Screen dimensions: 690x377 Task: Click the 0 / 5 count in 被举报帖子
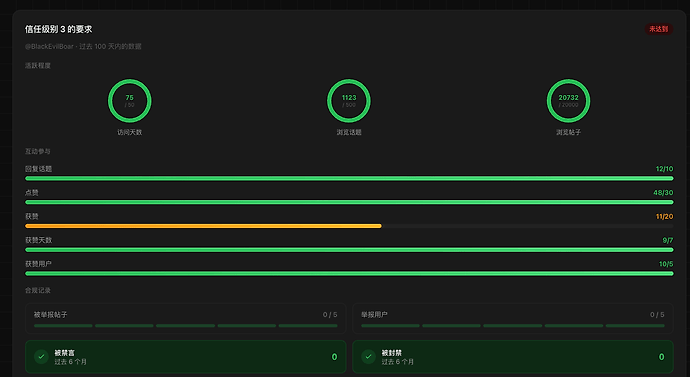pyautogui.click(x=330, y=315)
